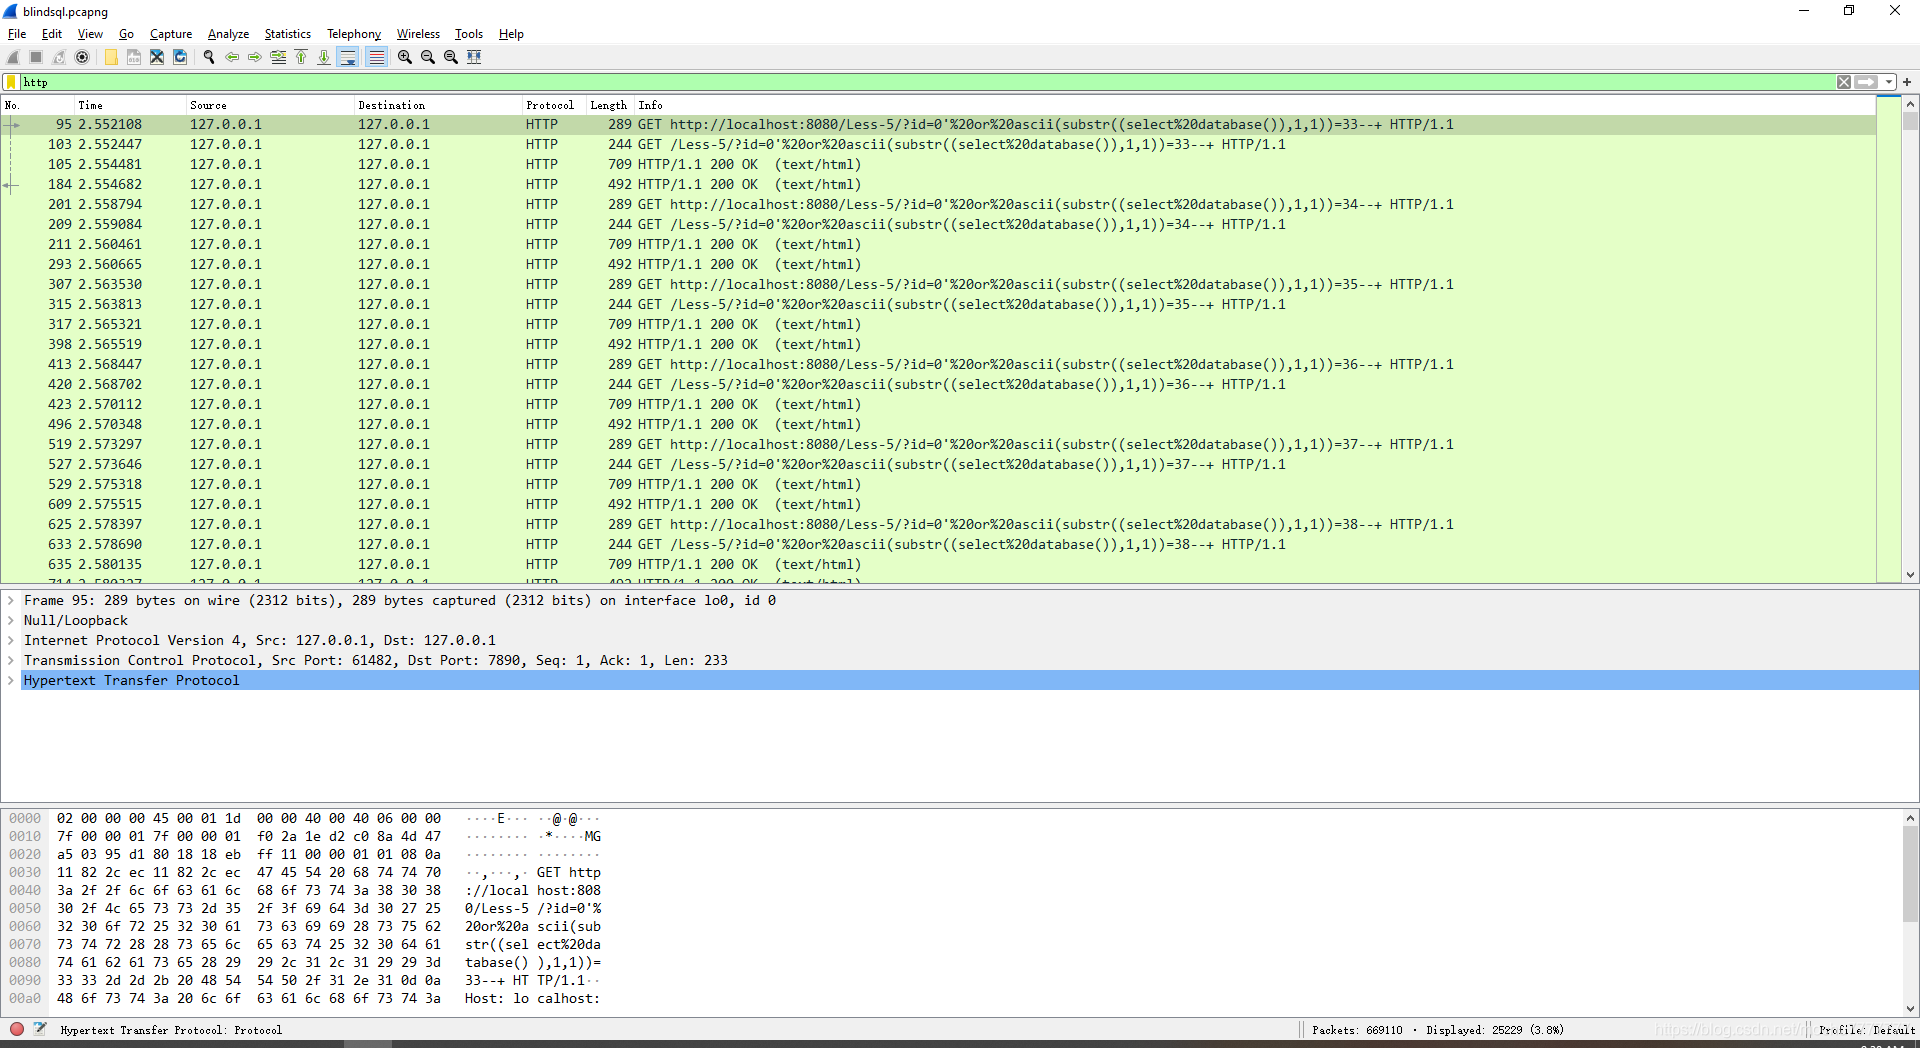Sort by the Length column header

(x=610, y=105)
